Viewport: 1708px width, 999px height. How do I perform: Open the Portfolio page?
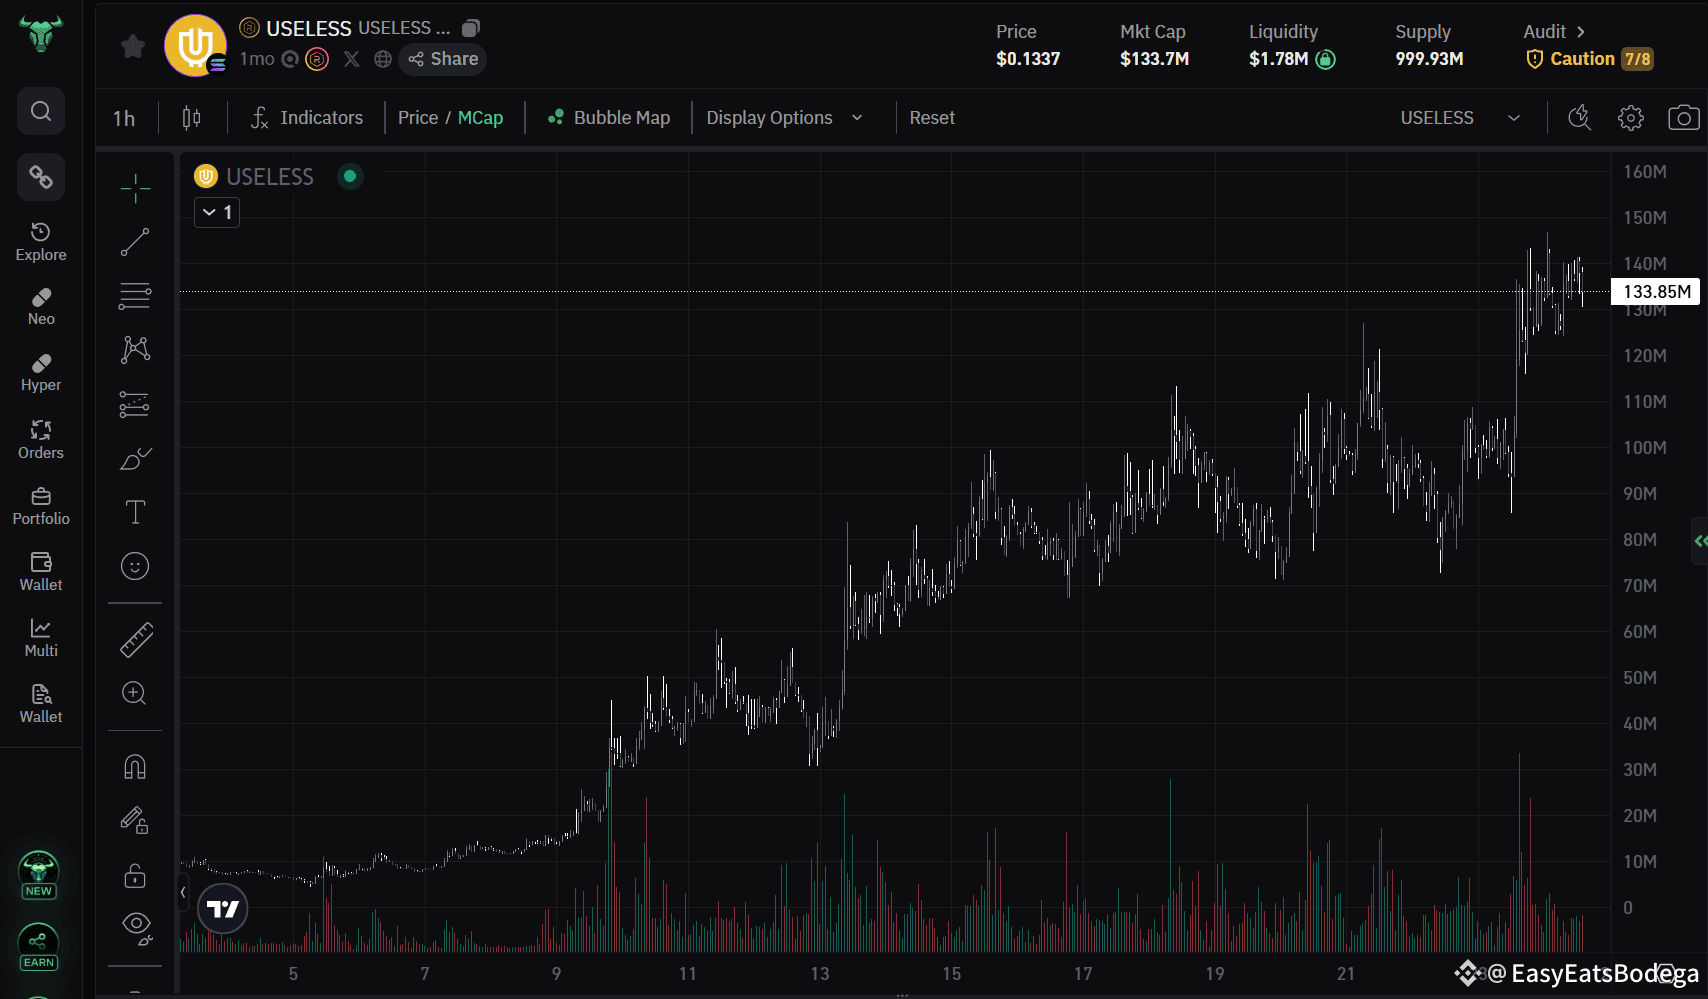[x=41, y=506]
